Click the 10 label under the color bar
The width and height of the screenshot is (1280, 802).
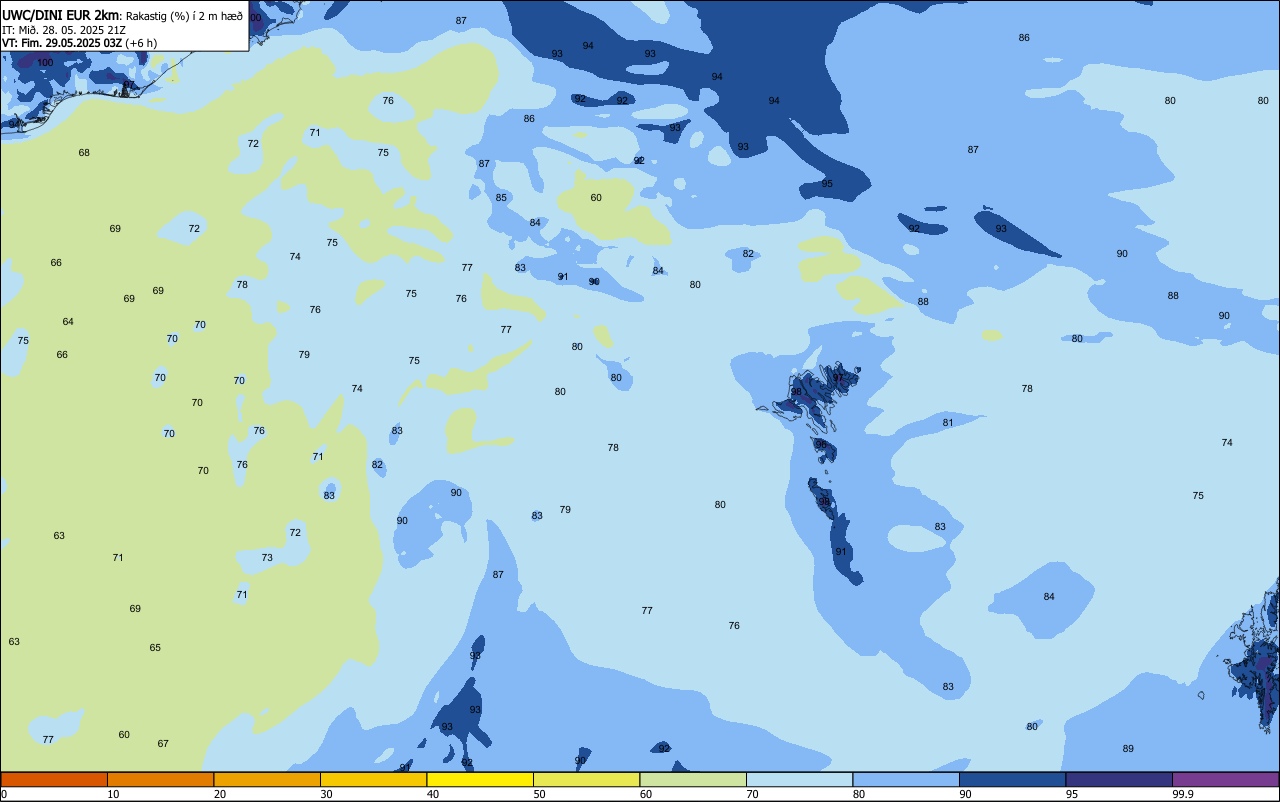(113, 794)
